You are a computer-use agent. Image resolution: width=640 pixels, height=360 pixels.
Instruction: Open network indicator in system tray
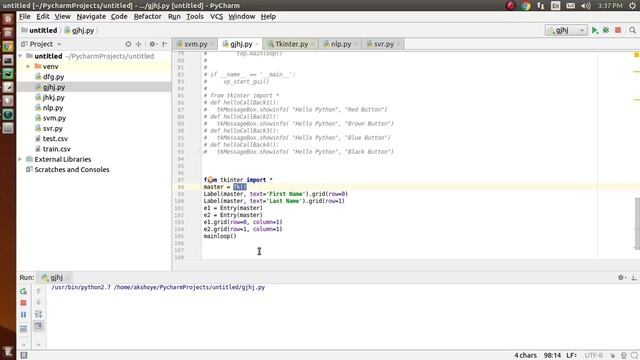pyautogui.click(x=540, y=6)
